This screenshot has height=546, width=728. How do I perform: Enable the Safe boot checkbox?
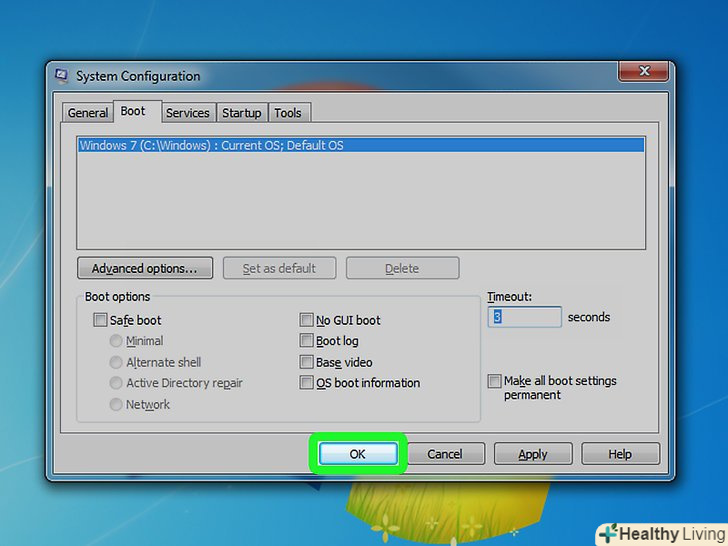100,320
